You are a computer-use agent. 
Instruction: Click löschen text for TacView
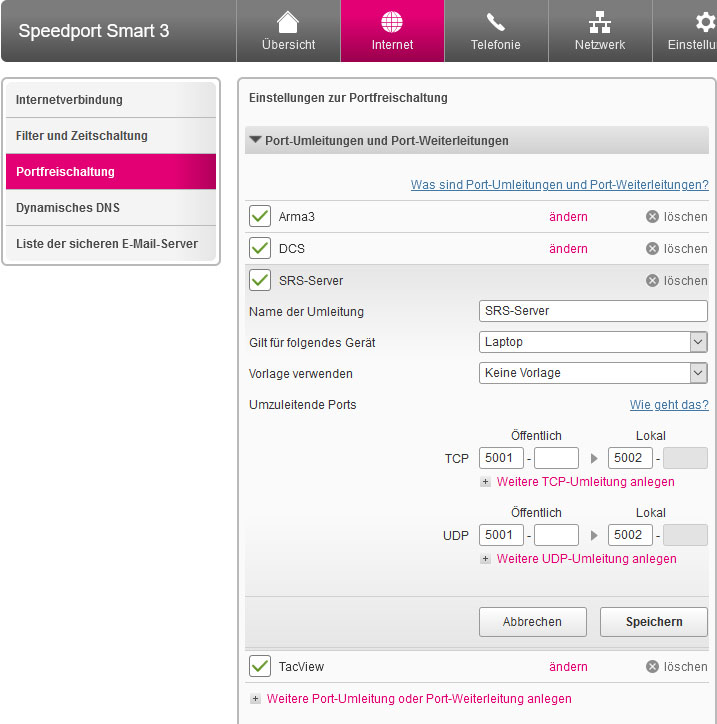(x=685, y=666)
